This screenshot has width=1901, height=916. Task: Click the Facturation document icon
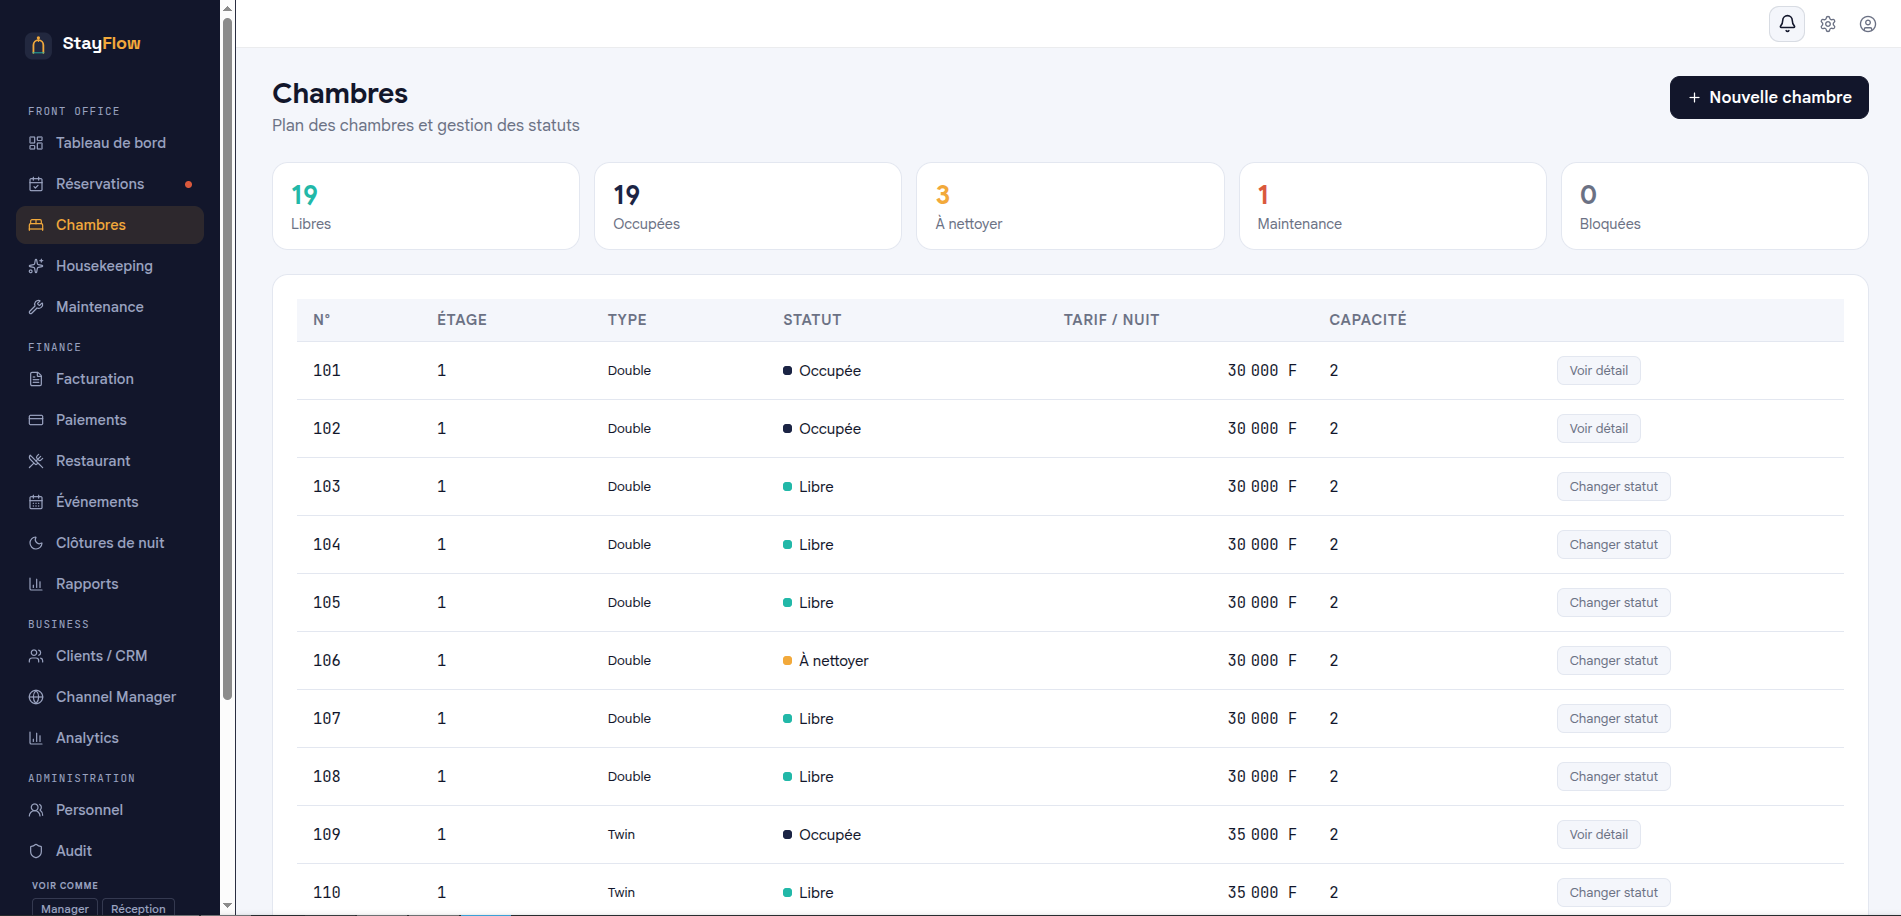(36, 379)
